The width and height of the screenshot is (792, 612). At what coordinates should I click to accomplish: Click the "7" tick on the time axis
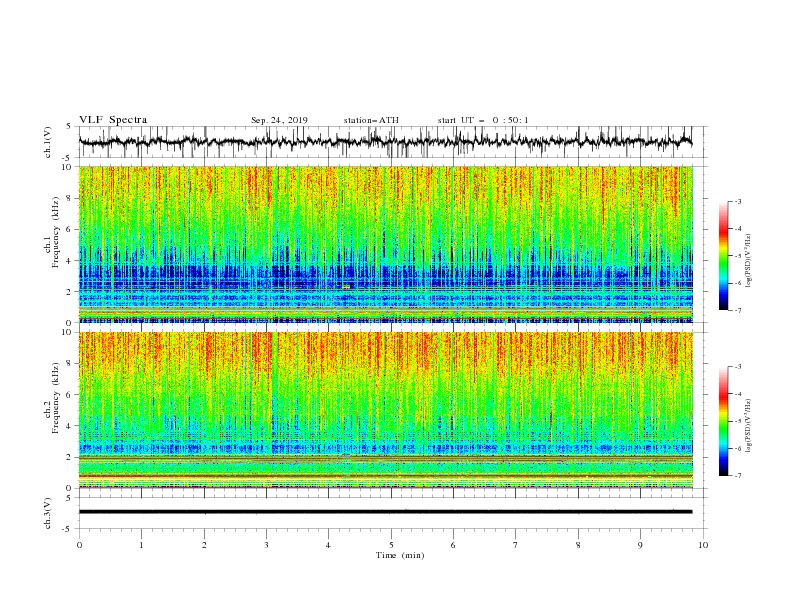(515, 545)
